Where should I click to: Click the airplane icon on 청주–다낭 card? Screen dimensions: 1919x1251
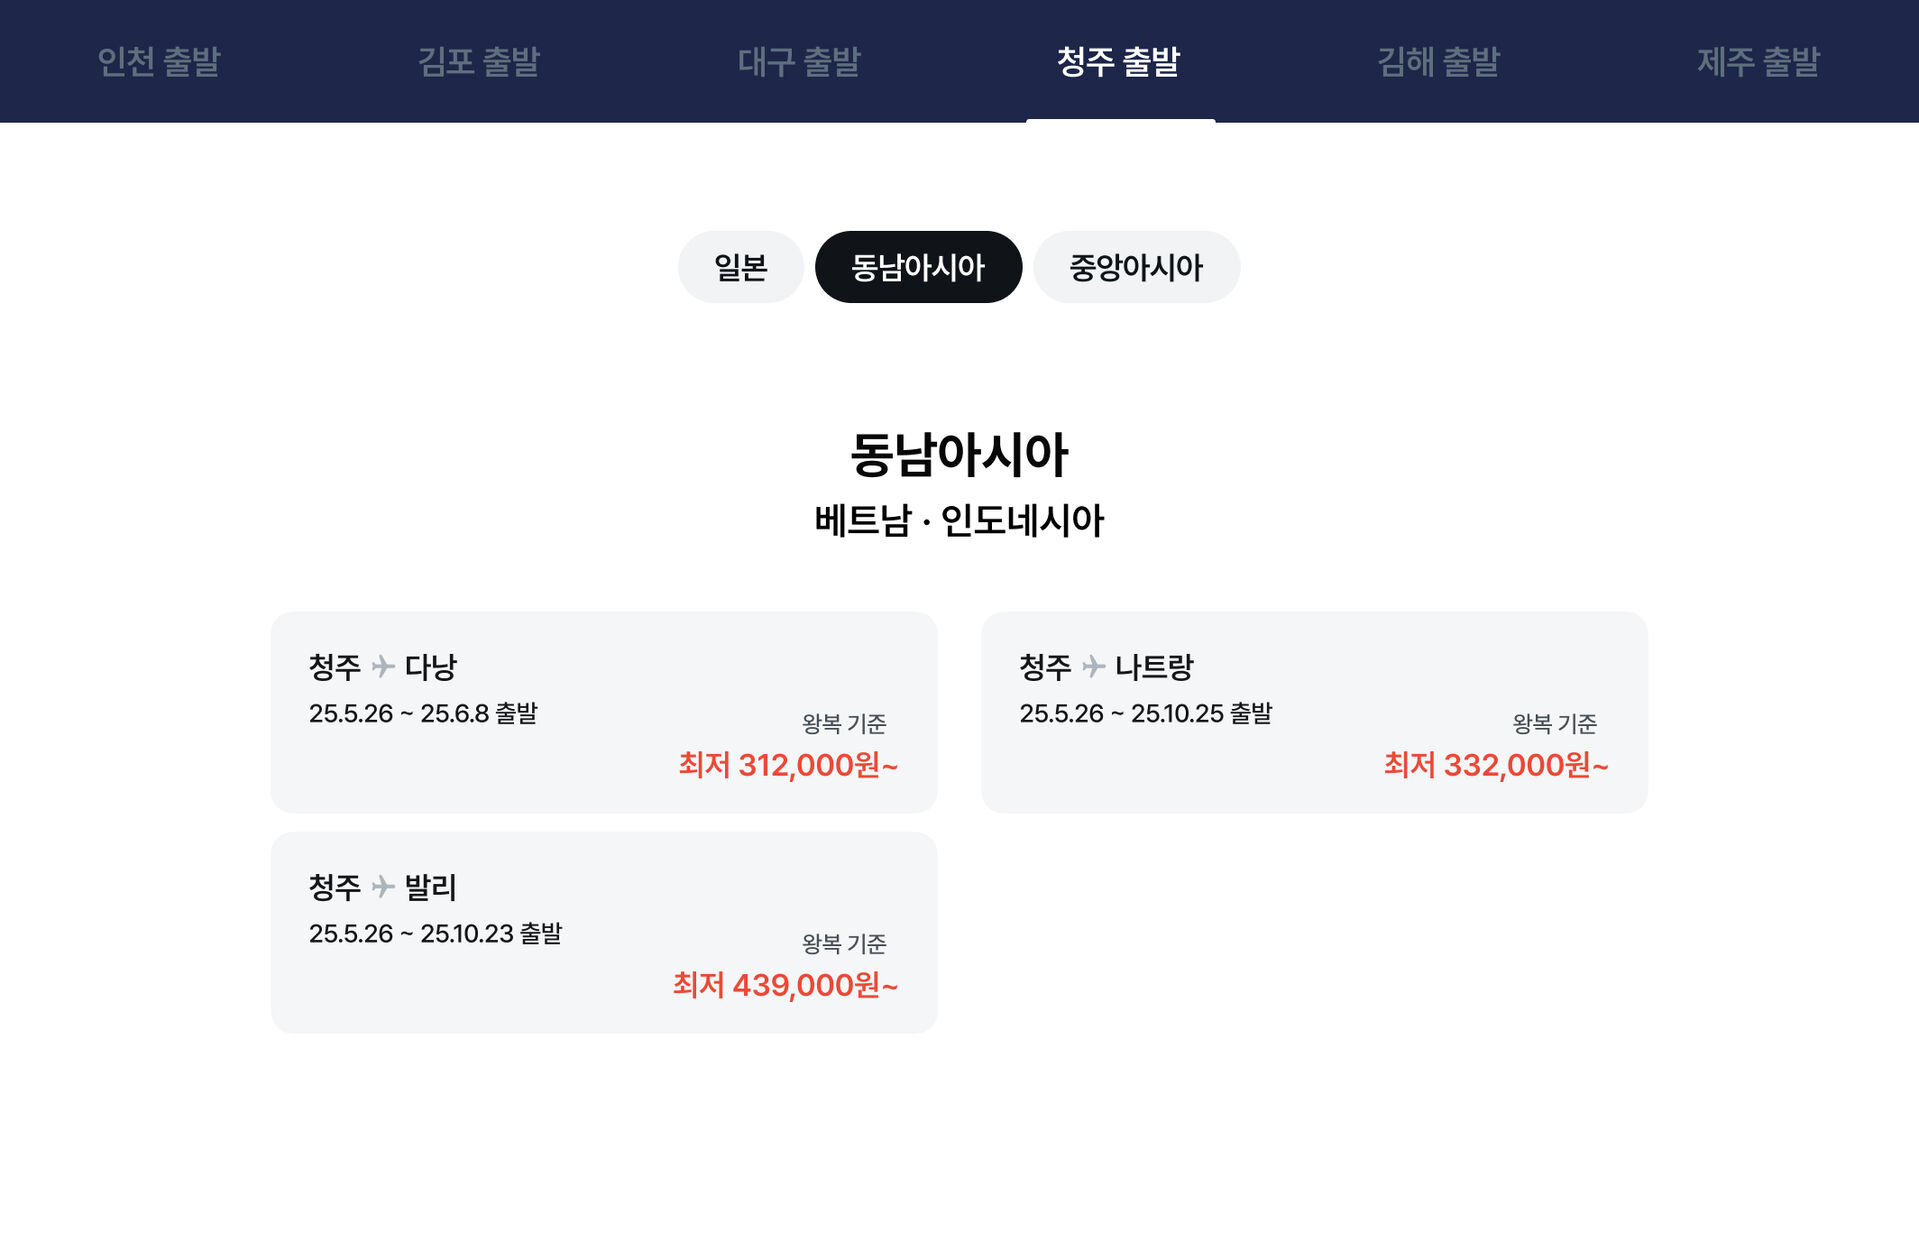pos(383,666)
